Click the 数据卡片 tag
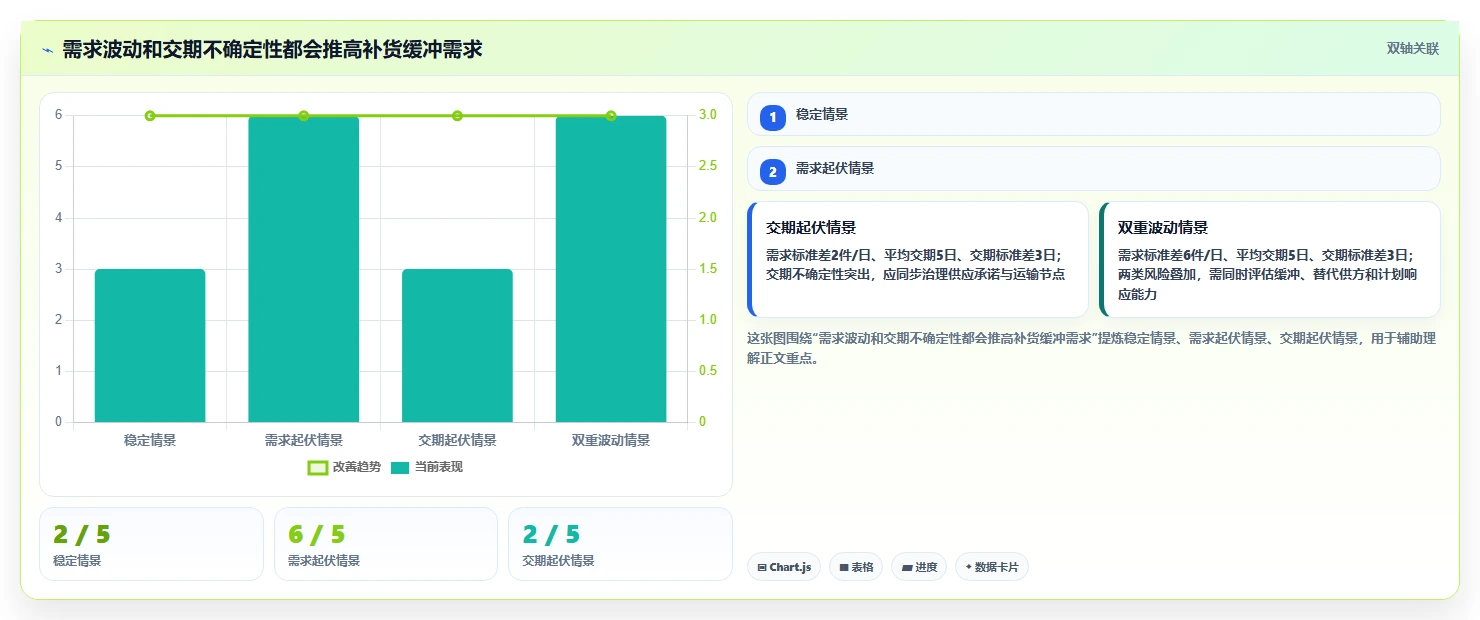The image size is (1480, 620). [x=992, y=567]
